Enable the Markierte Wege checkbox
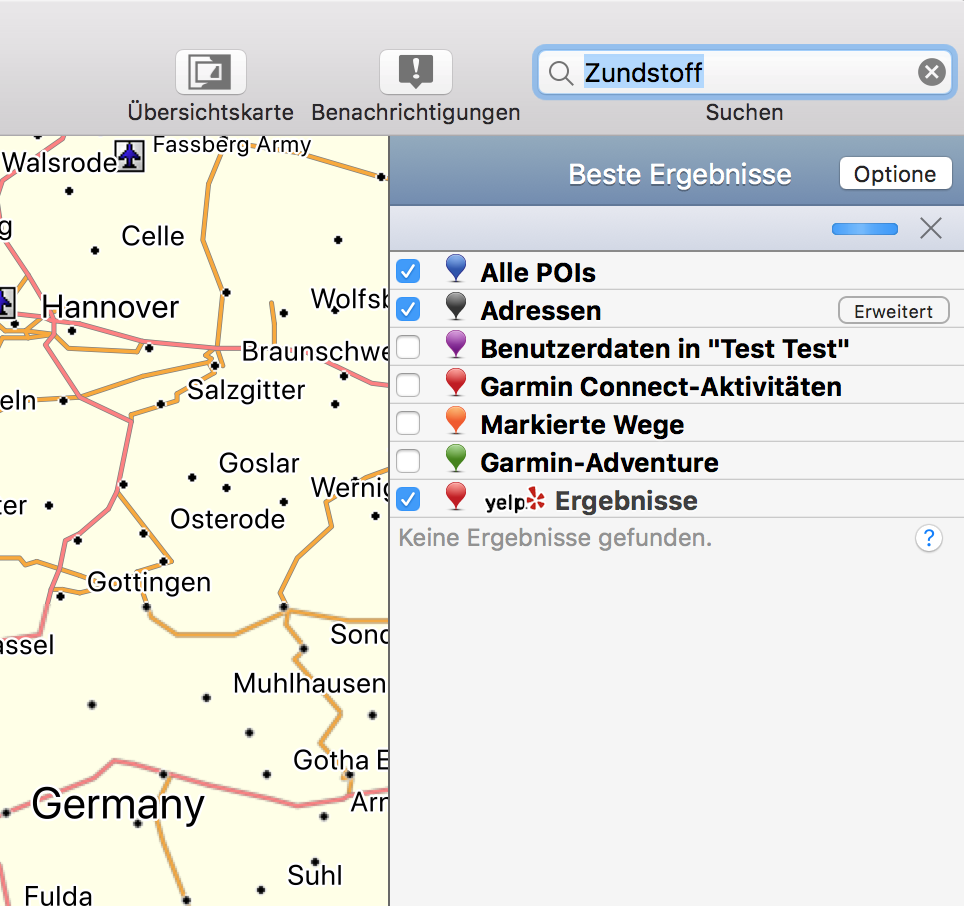The width and height of the screenshot is (964, 906). (x=408, y=423)
